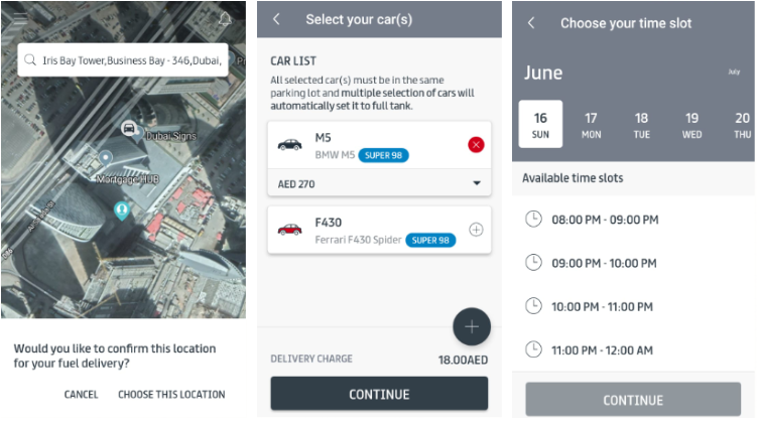Tap the round plus button to add a car

(472, 327)
